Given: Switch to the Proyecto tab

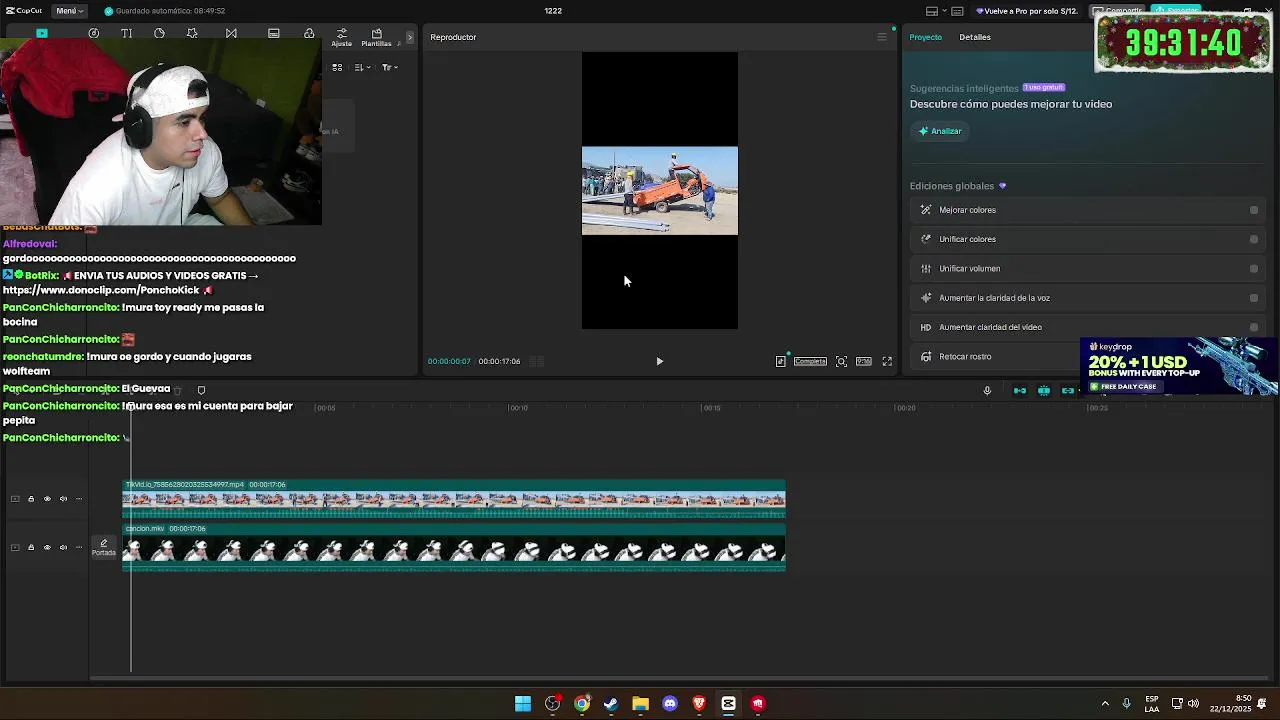Looking at the screenshot, I should click(x=925, y=37).
